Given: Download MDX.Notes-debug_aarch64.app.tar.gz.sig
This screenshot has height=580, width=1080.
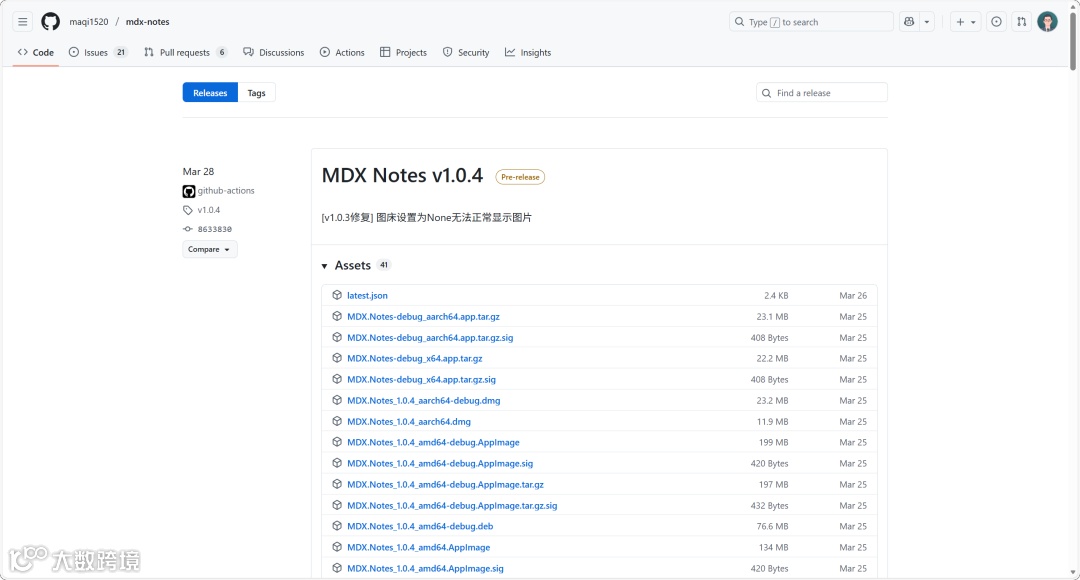Looking at the screenshot, I should tap(430, 338).
